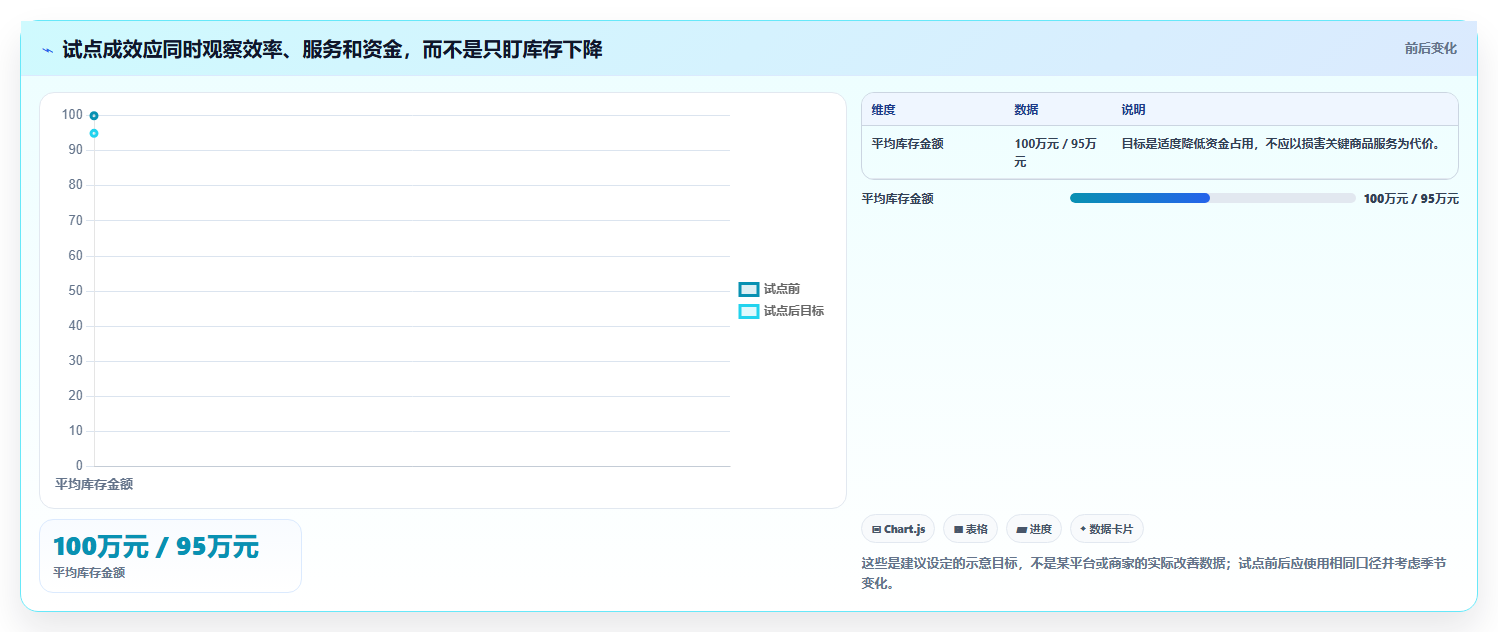This screenshot has height=632, width=1498.
Task: Click the 数据卡片 tag chip
Action: (1107, 529)
